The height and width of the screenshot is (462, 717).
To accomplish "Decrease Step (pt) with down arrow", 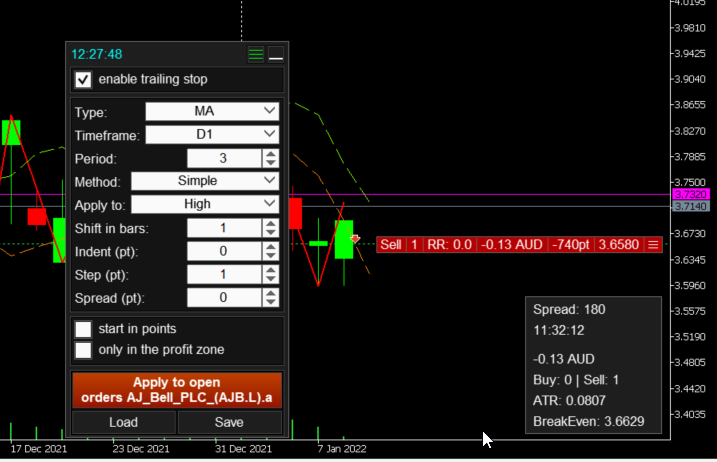I will coord(271,279).
